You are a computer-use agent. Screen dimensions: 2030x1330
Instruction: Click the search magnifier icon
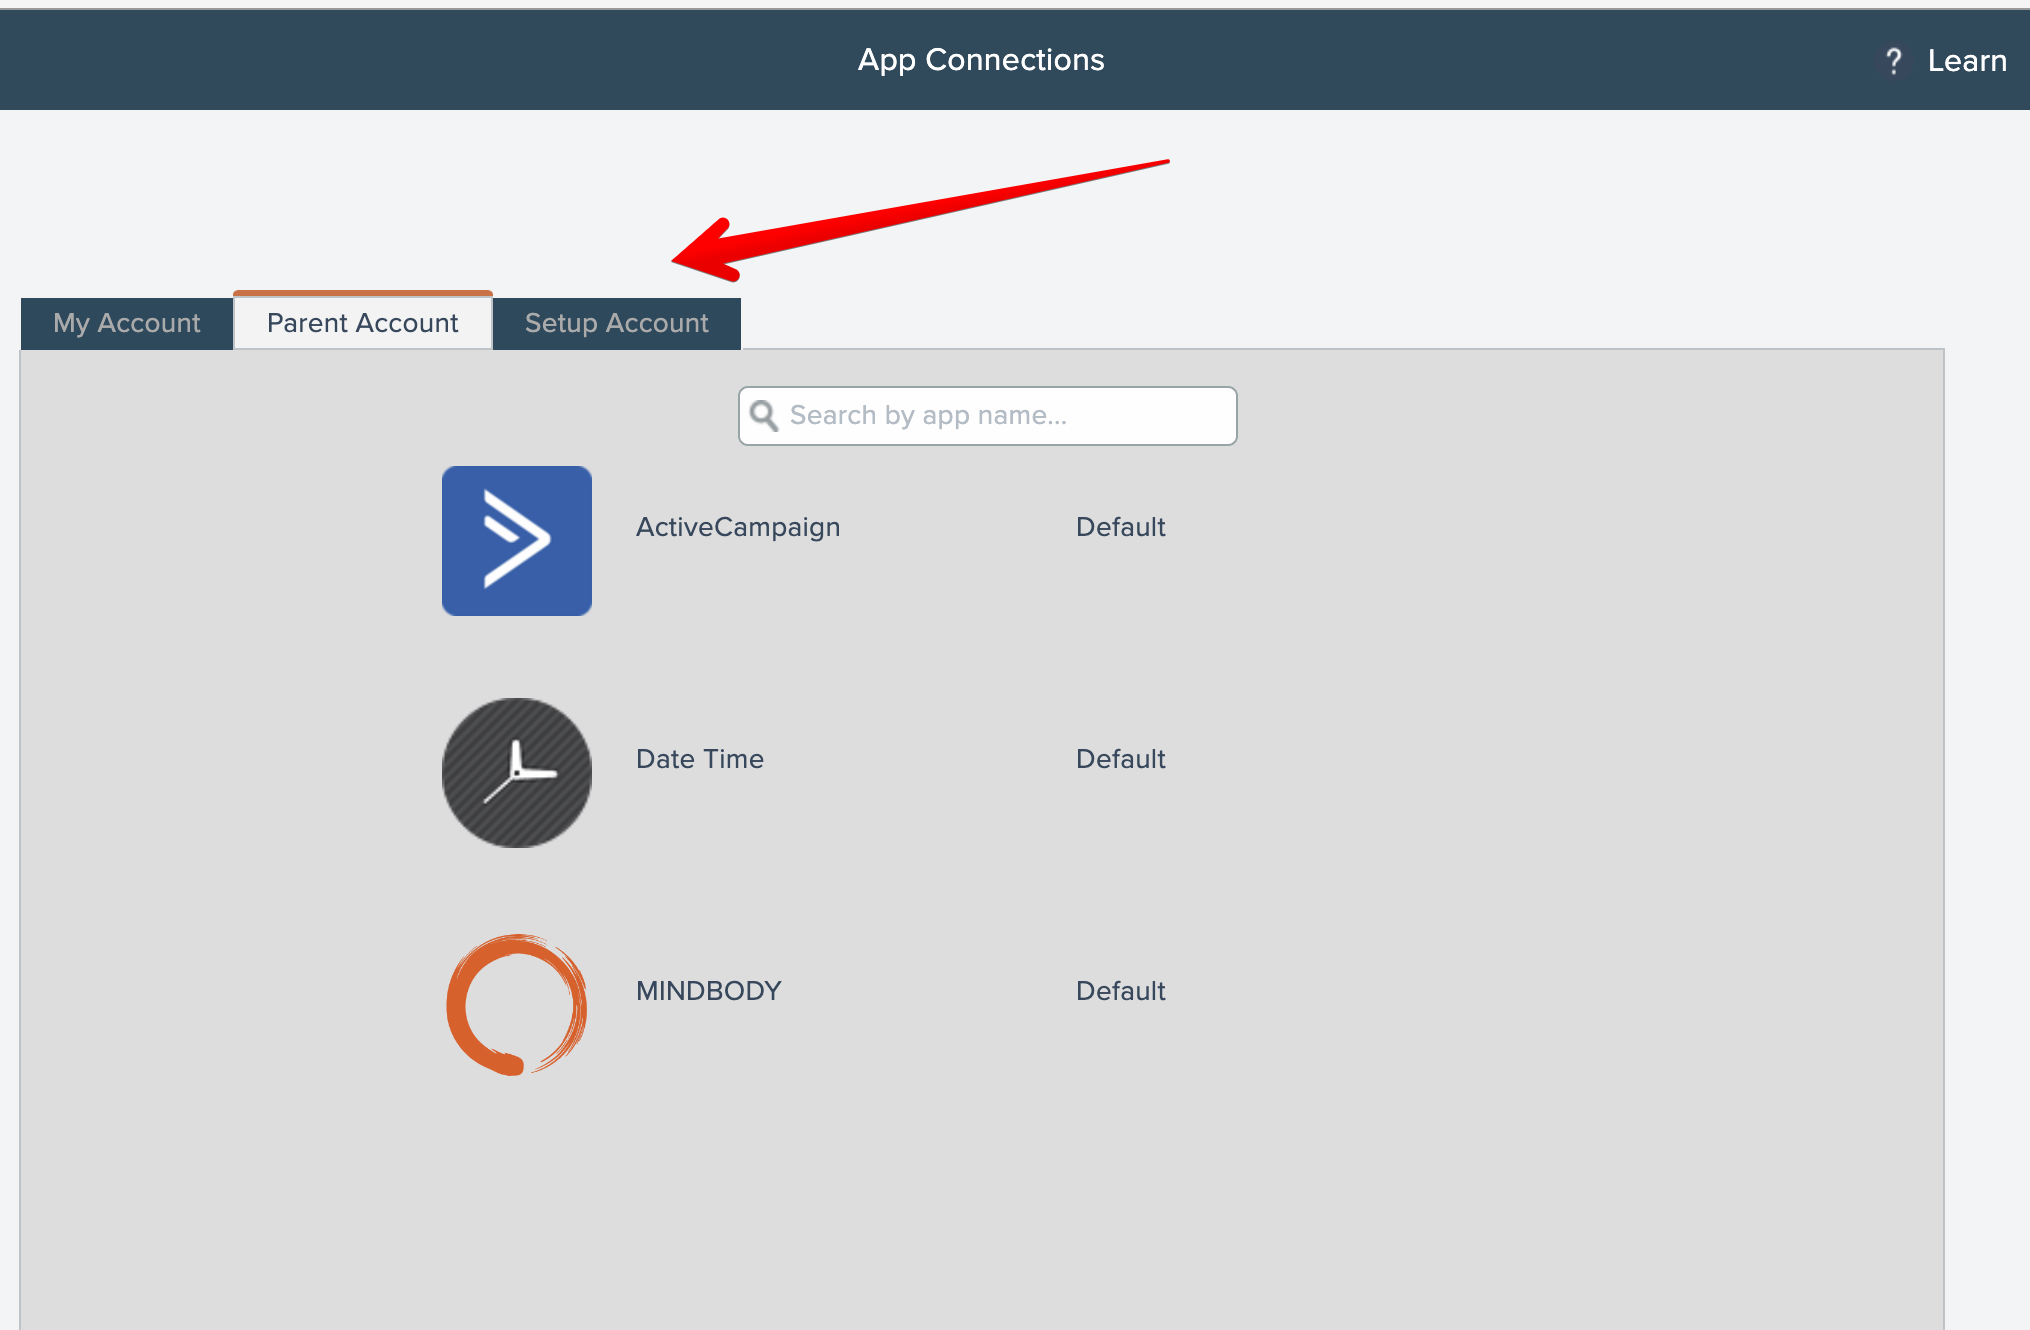point(764,415)
